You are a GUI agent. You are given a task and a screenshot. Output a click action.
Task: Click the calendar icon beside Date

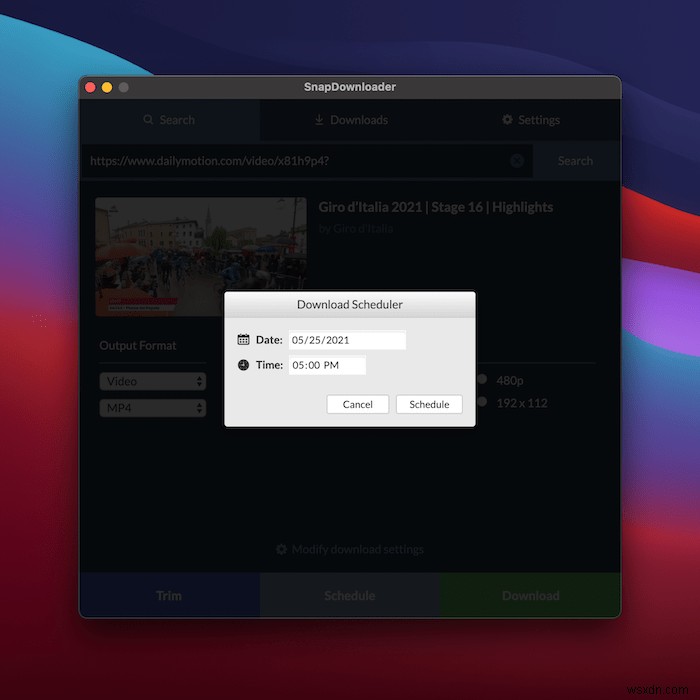243,340
